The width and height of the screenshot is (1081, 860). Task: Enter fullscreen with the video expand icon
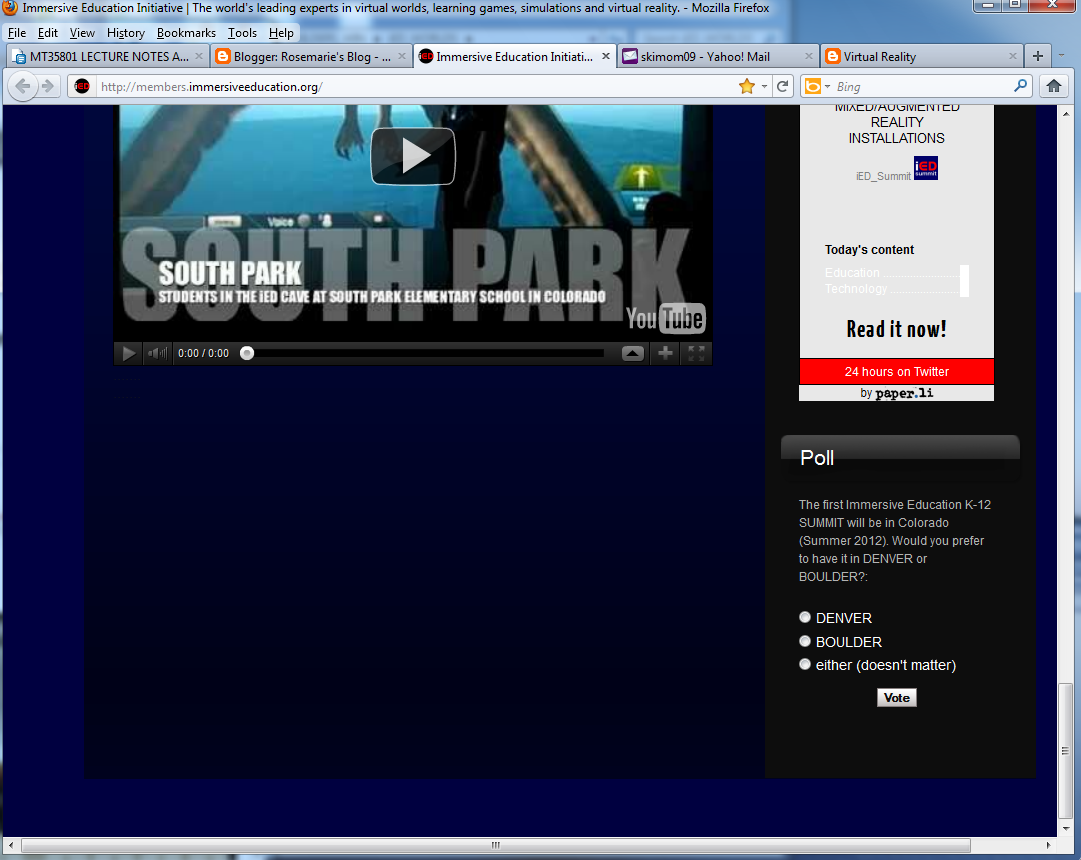(x=696, y=353)
